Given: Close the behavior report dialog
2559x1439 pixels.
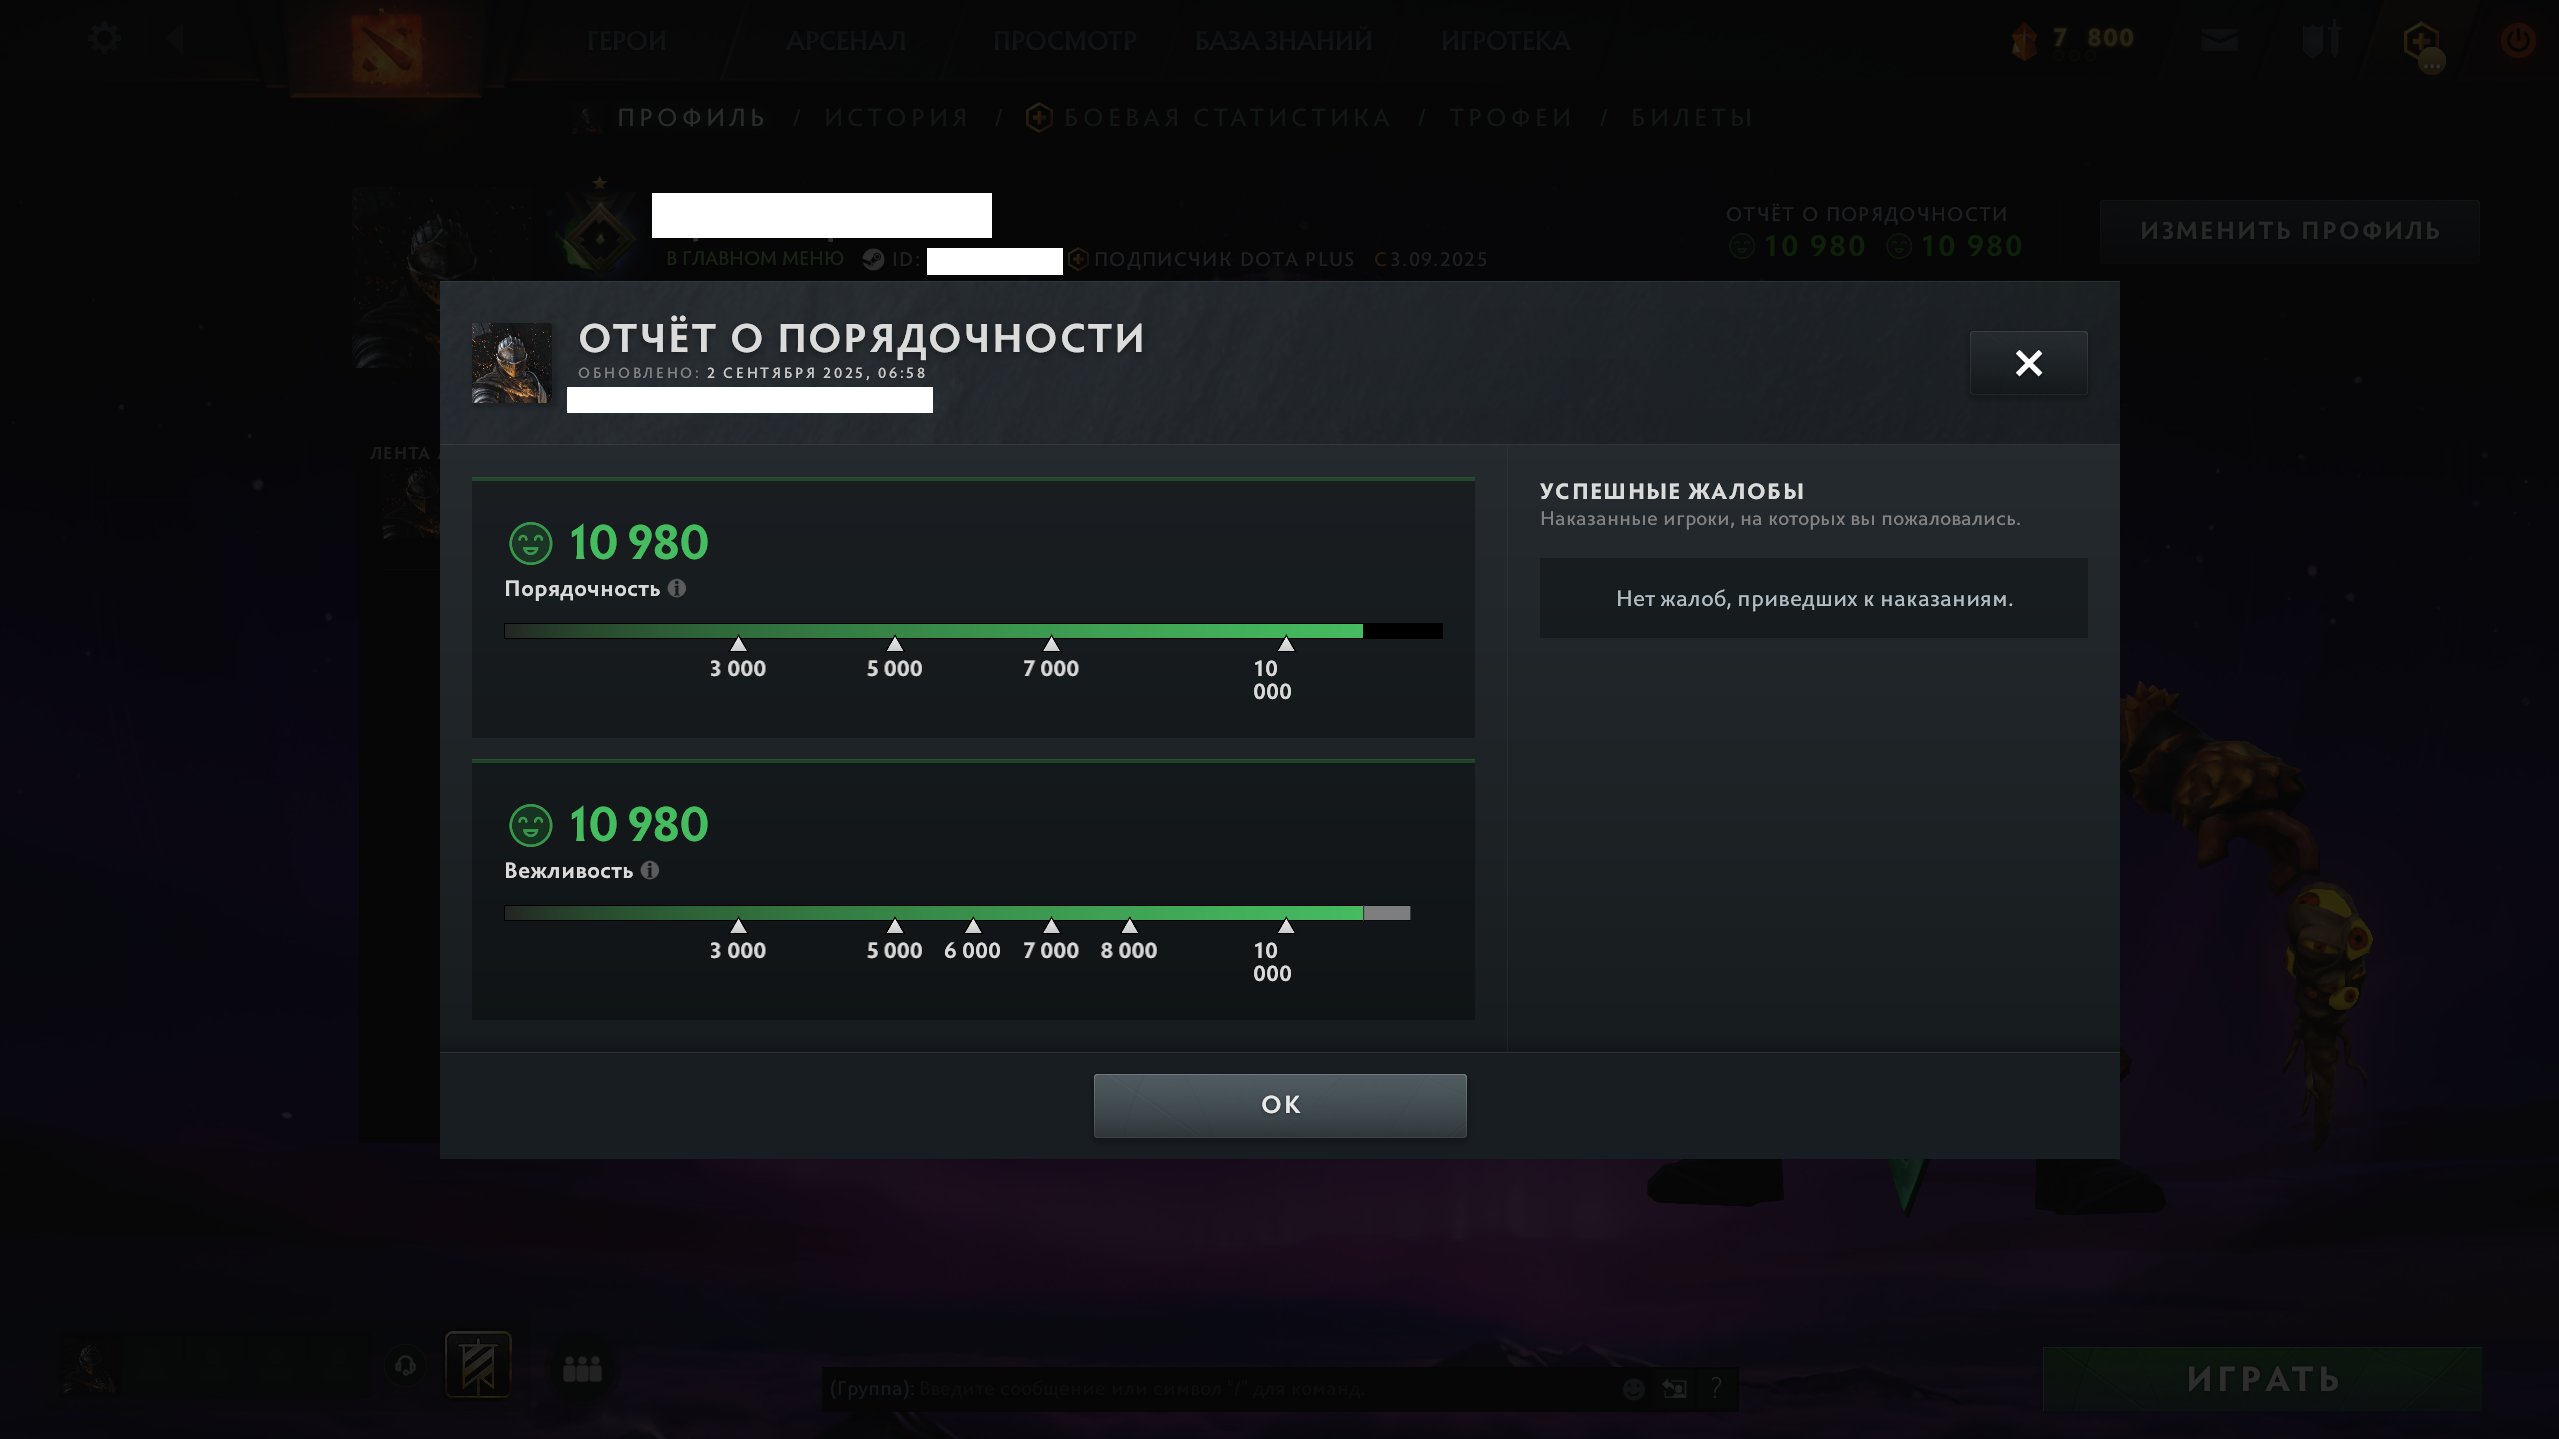Looking at the screenshot, I should tap(2028, 362).
